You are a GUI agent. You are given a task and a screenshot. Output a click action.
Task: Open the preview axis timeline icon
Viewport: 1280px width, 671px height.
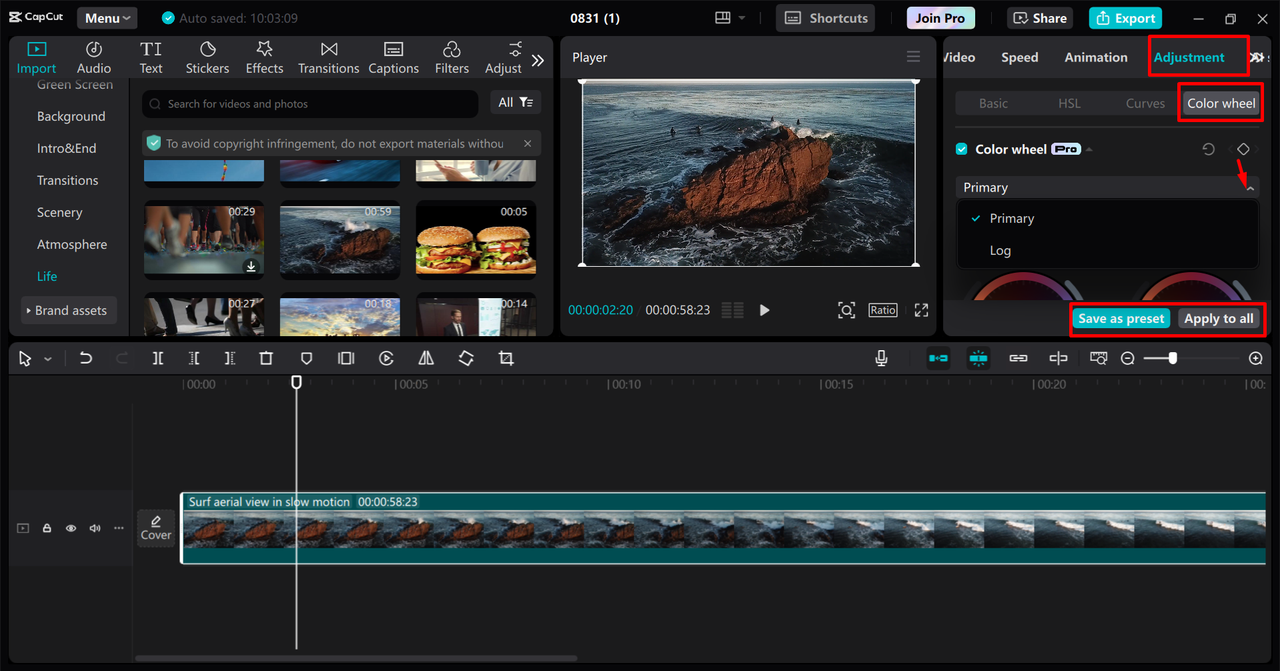coord(1099,358)
